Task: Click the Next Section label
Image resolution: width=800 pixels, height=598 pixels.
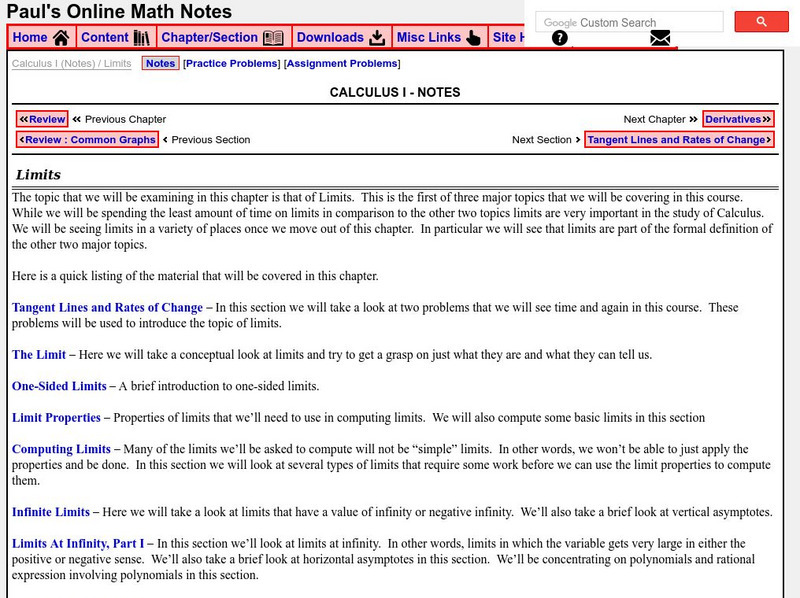Action: pos(541,140)
